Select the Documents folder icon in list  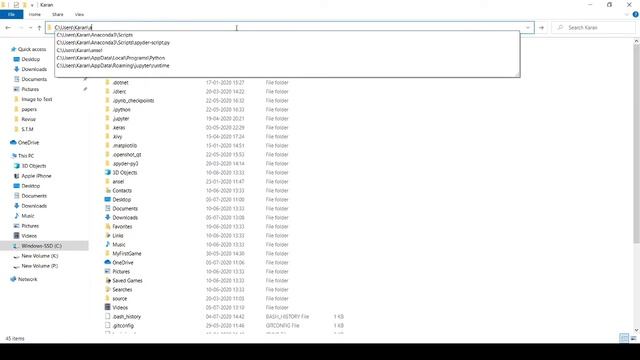point(108,208)
